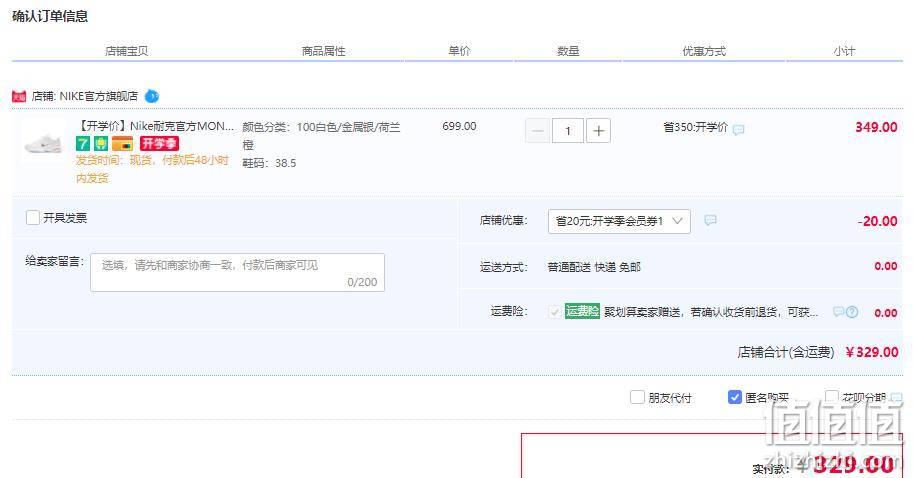Toggle the 花呗分期 installment checkbox
The width and height of the screenshot is (913, 478).
831,397
